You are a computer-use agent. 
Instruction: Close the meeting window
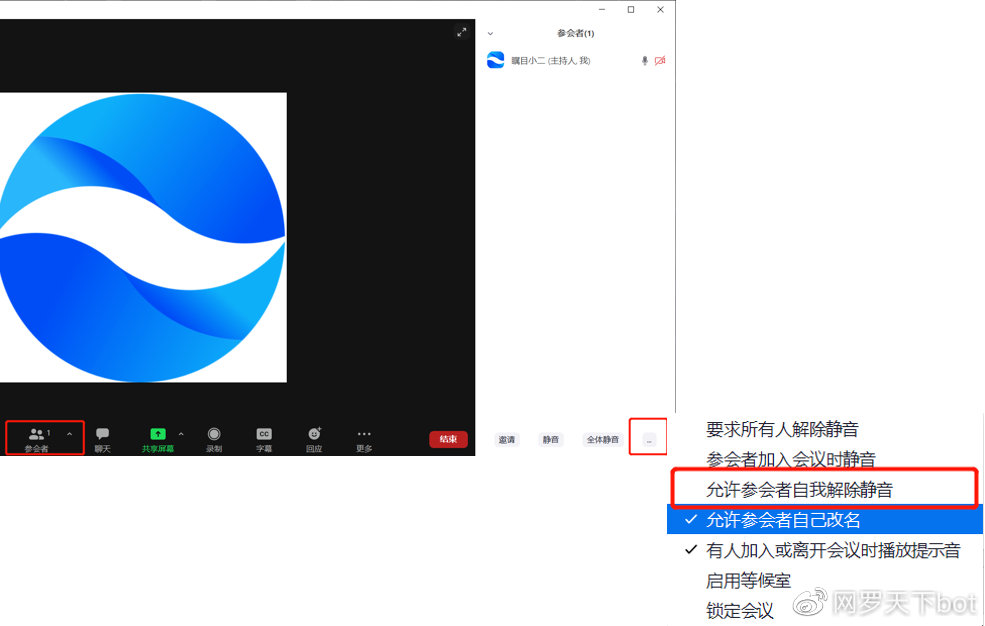tap(660, 9)
